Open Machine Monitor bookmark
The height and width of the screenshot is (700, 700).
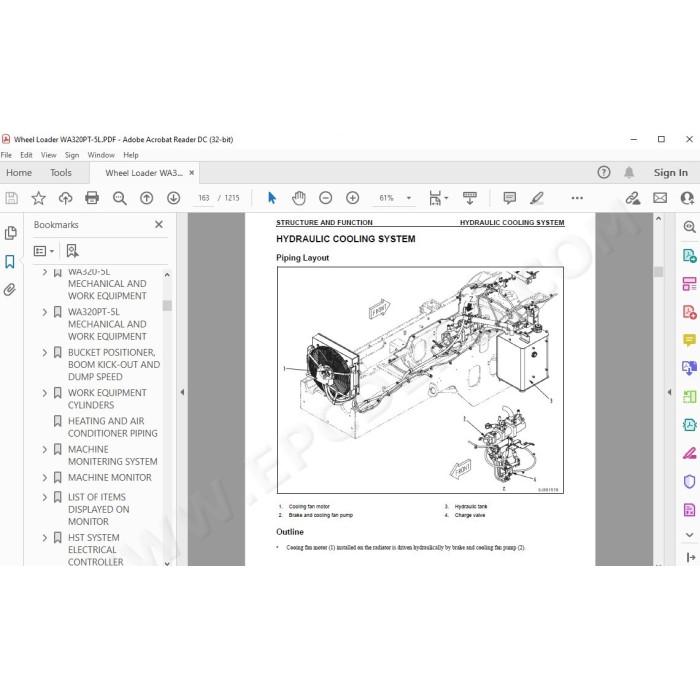click(110, 478)
